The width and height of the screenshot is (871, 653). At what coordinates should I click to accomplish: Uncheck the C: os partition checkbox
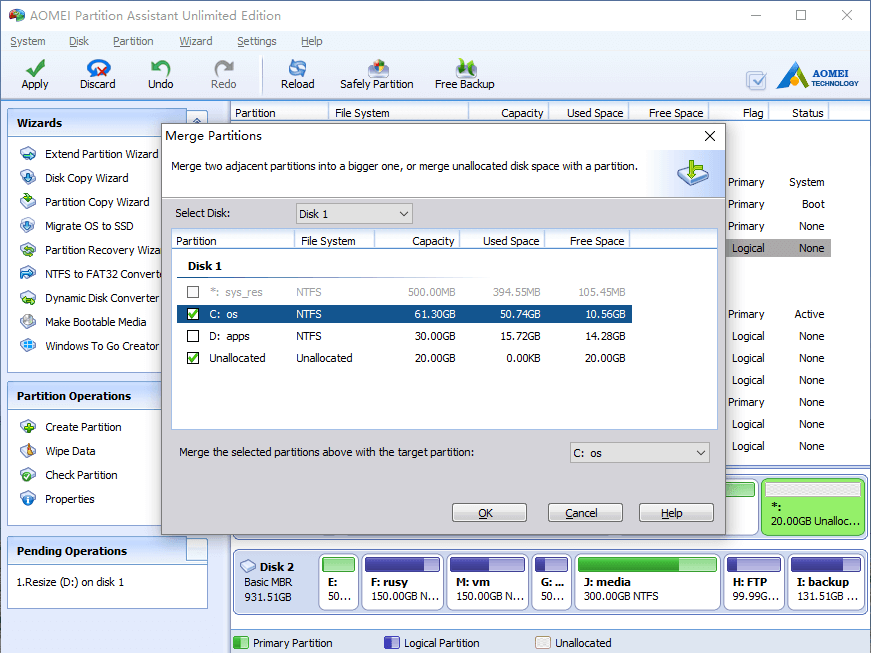pos(193,314)
